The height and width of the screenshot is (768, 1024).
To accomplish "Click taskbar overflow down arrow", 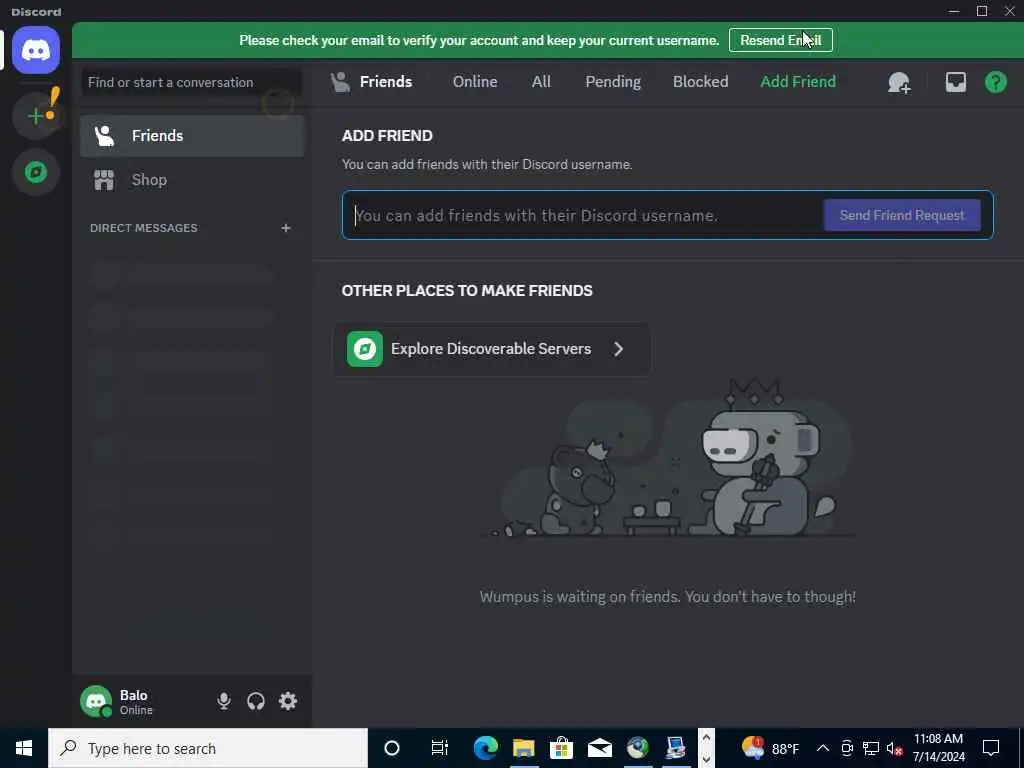I will [x=706, y=760].
